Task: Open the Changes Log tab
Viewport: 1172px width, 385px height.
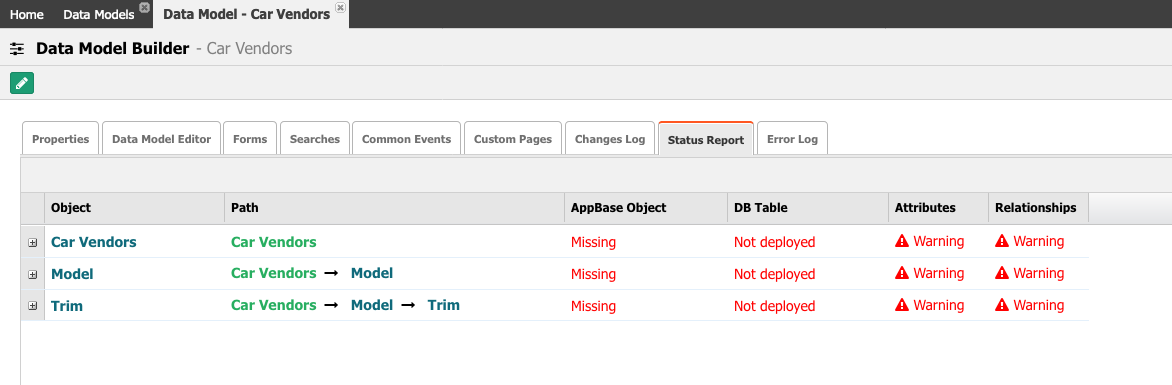Action: point(610,138)
